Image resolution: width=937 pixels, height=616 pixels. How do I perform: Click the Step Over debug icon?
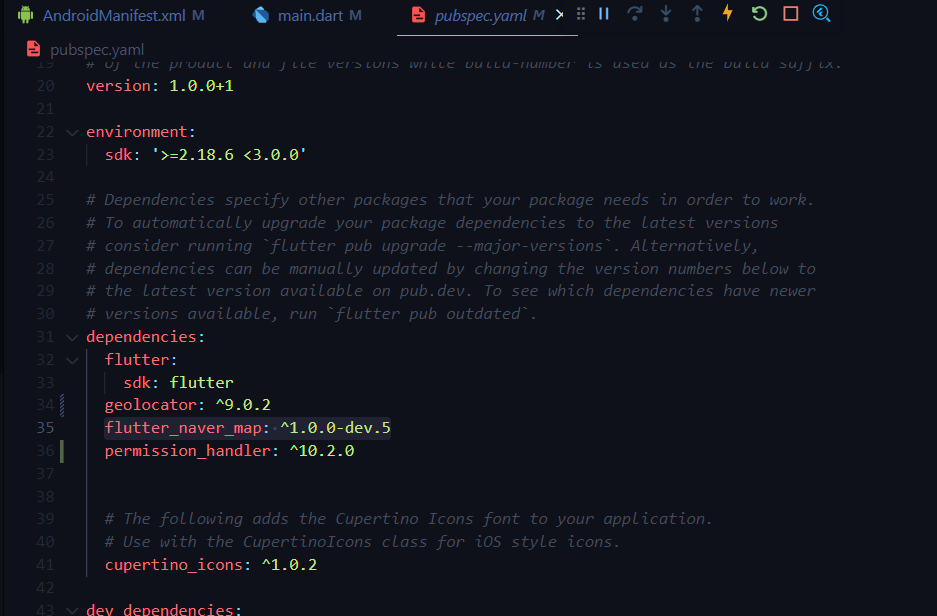[635, 14]
